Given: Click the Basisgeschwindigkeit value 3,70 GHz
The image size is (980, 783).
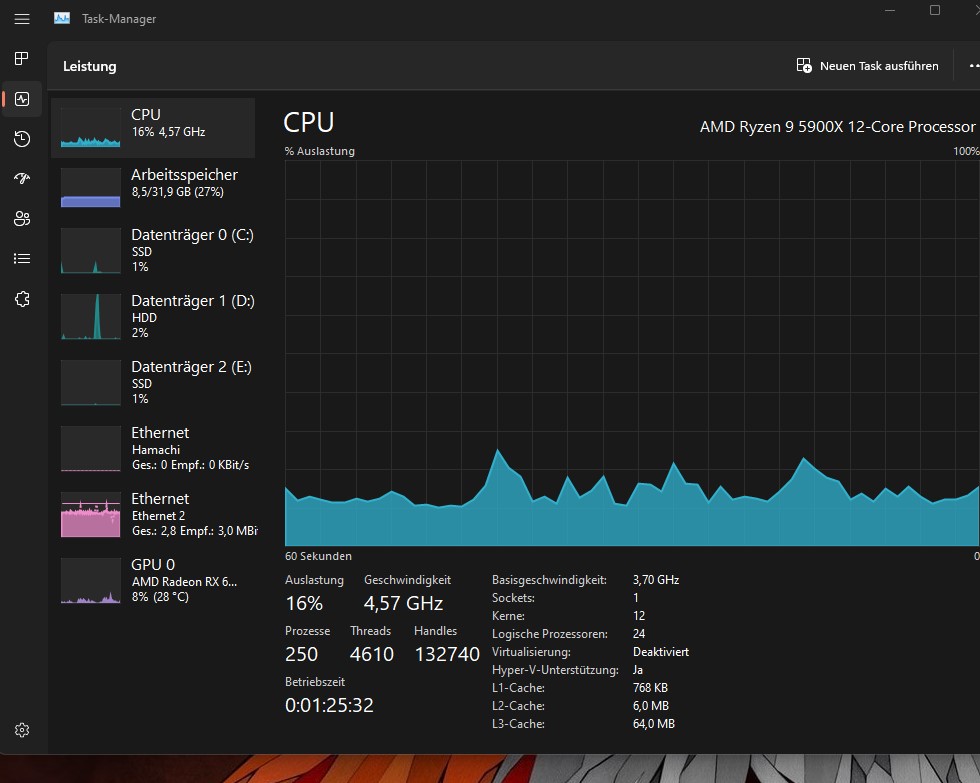Looking at the screenshot, I should (656, 580).
